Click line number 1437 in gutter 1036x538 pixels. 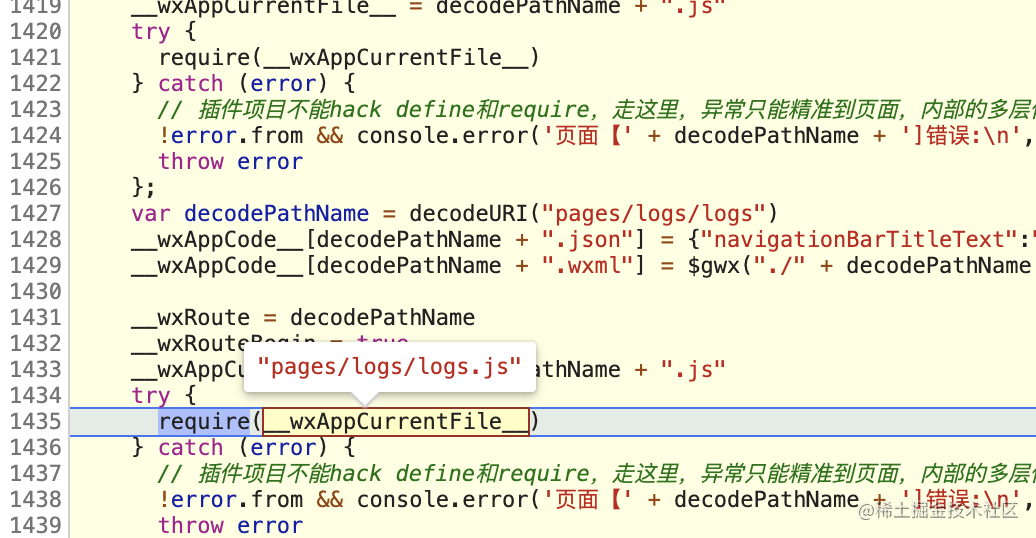coord(35,473)
